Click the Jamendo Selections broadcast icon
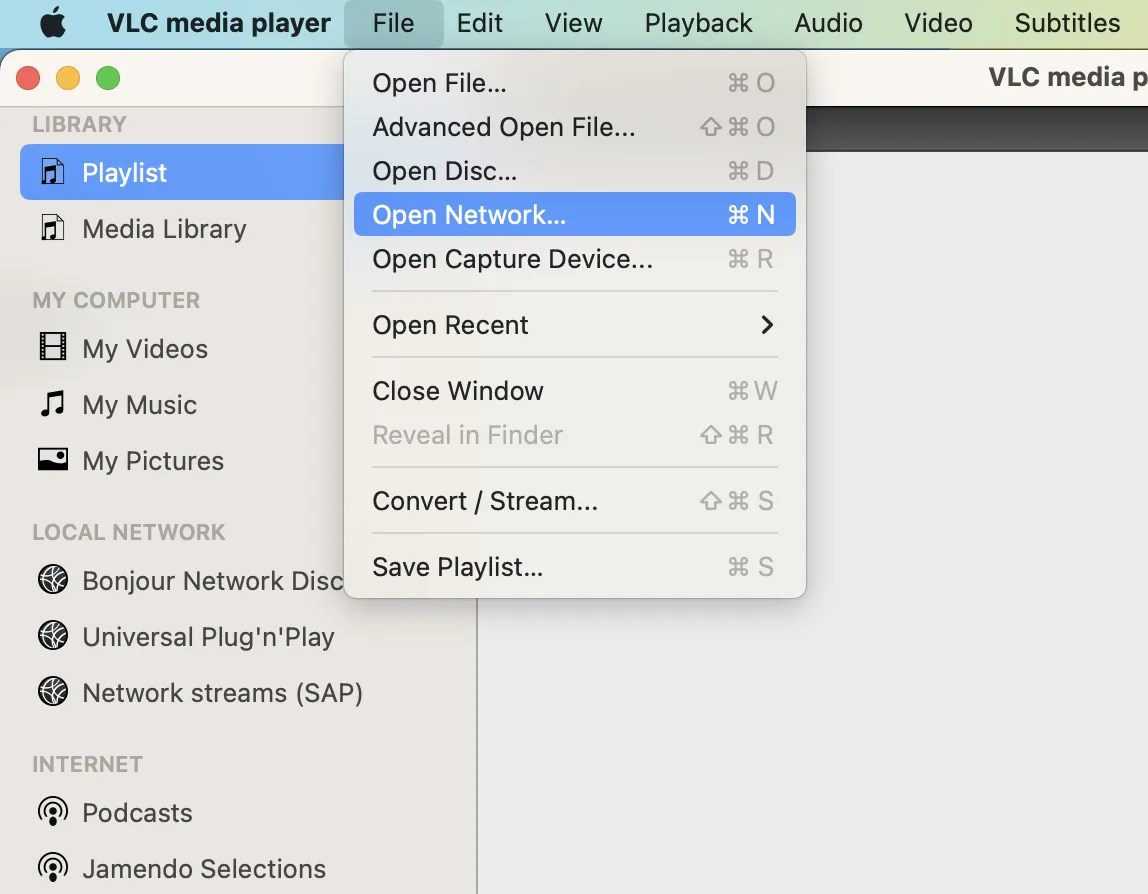1148x894 pixels. pyautogui.click(x=53, y=868)
